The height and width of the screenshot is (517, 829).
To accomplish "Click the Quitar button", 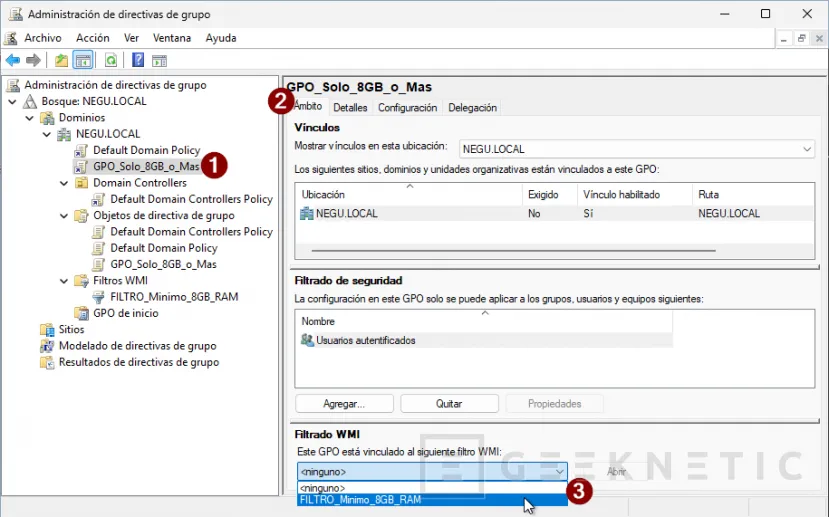I will point(449,404).
